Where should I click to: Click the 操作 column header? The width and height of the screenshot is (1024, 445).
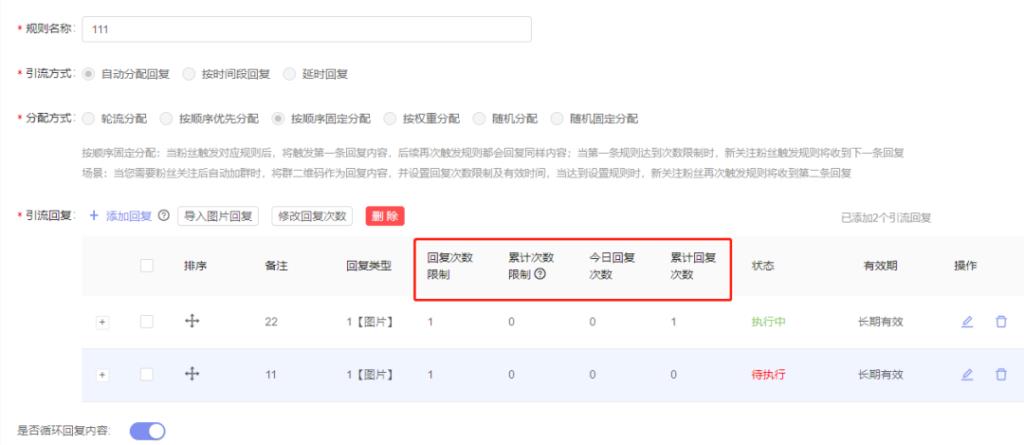tap(966, 266)
